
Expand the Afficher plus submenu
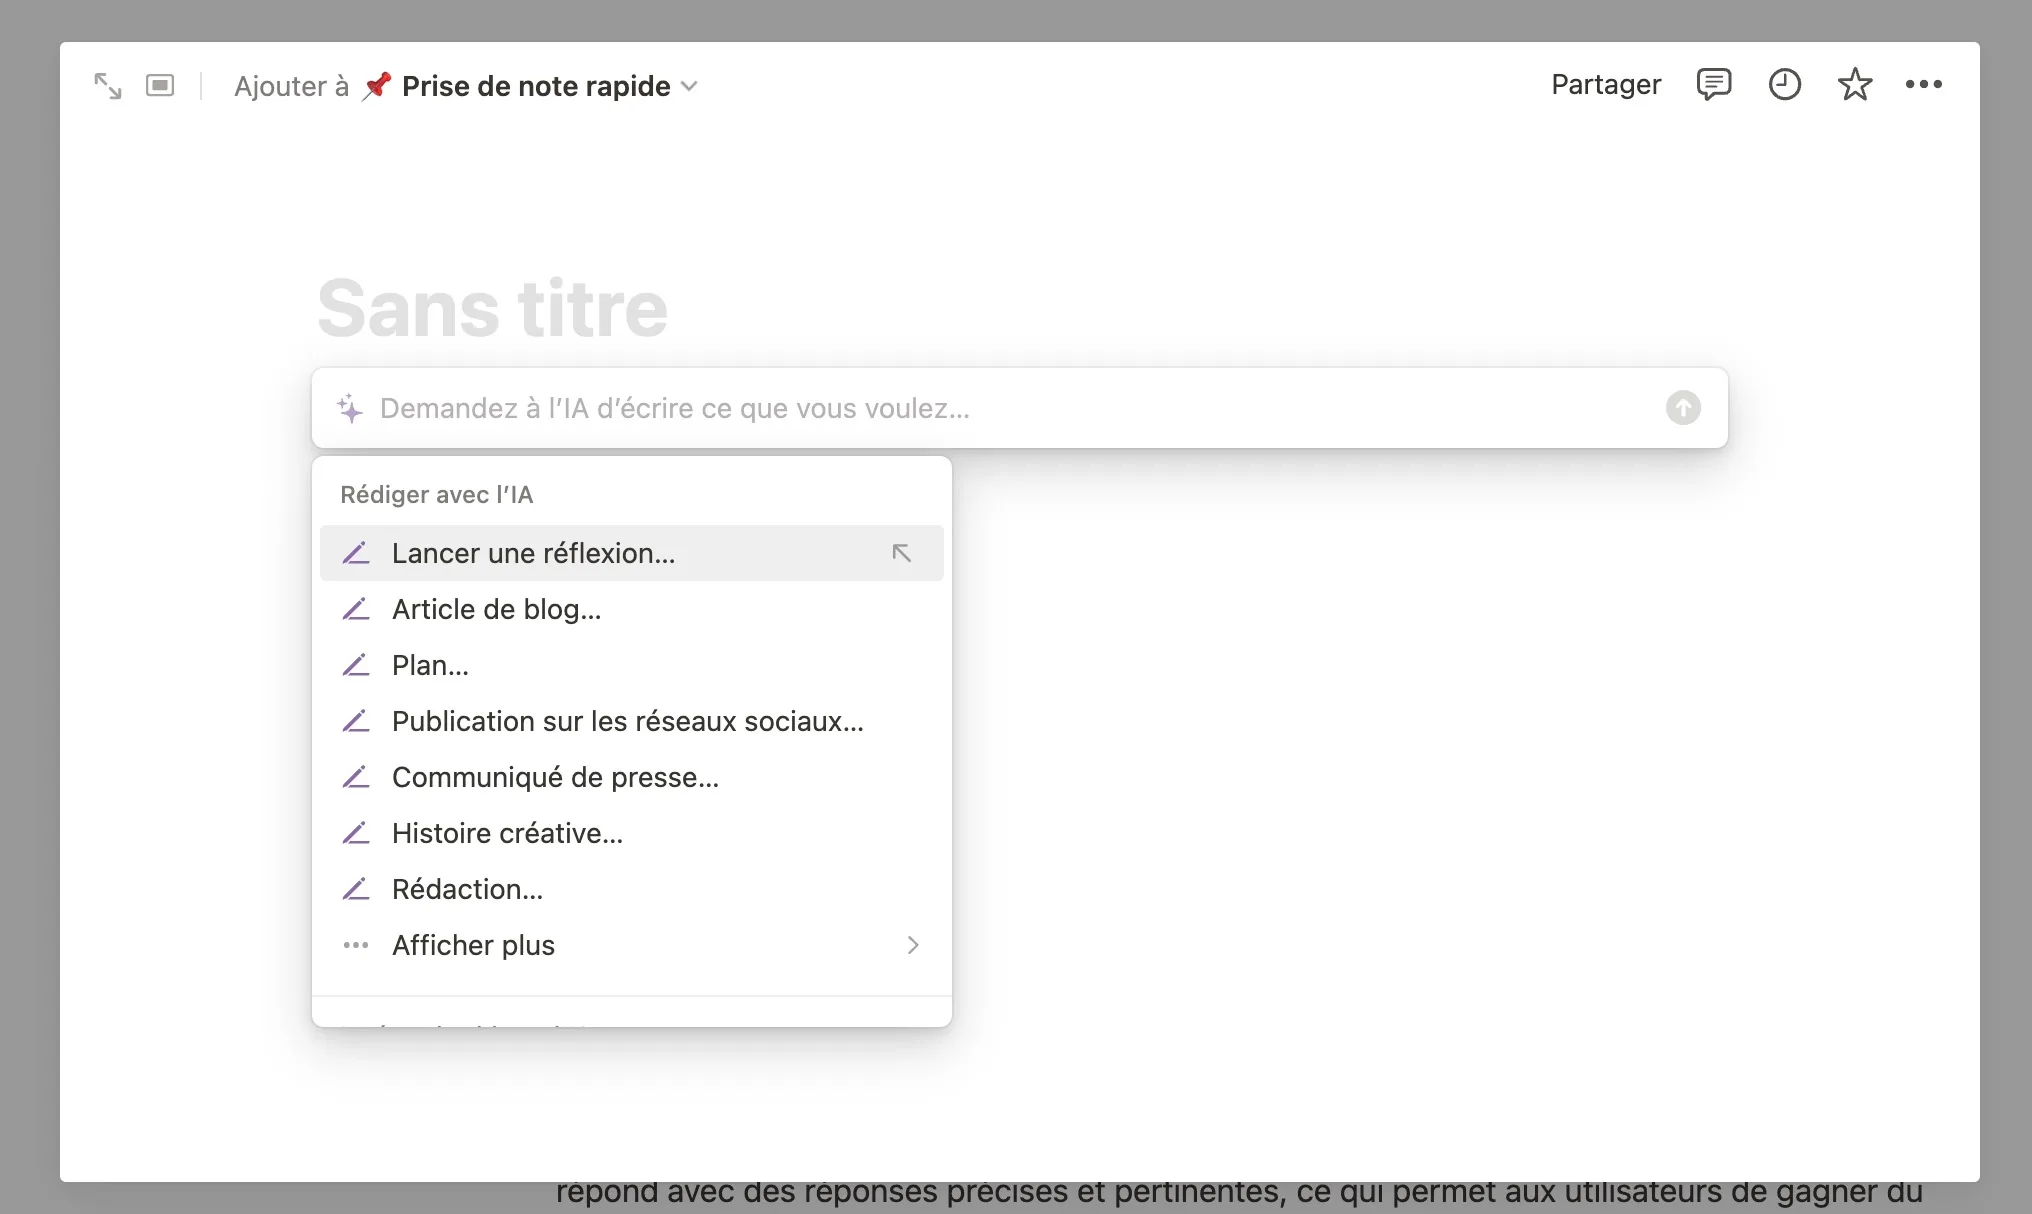(473, 945)
